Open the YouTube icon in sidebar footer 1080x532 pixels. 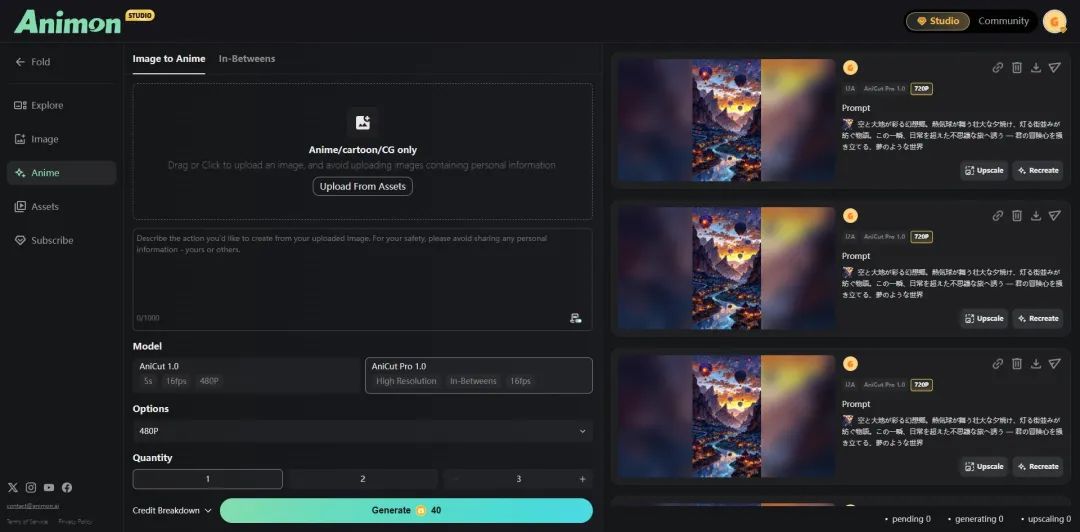point(49,487)
